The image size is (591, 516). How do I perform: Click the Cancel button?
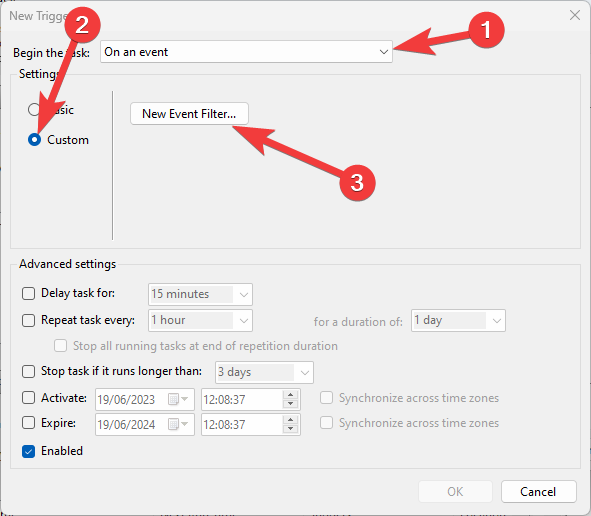click(x=538, y=492)
